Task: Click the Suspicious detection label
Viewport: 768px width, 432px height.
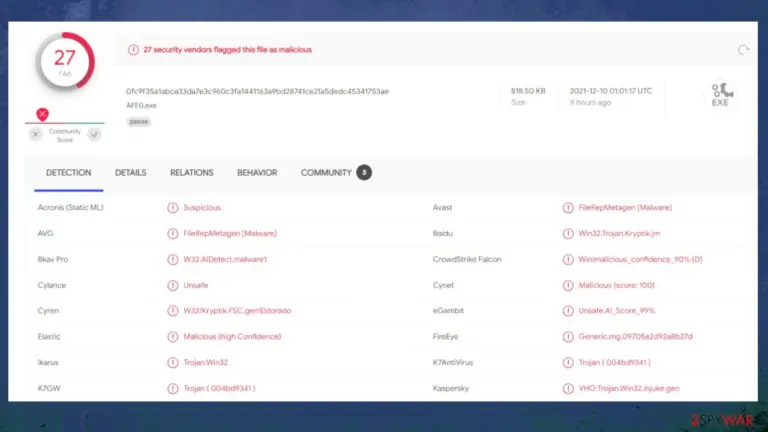Action: pyautogui.click(x=202, y=208)
